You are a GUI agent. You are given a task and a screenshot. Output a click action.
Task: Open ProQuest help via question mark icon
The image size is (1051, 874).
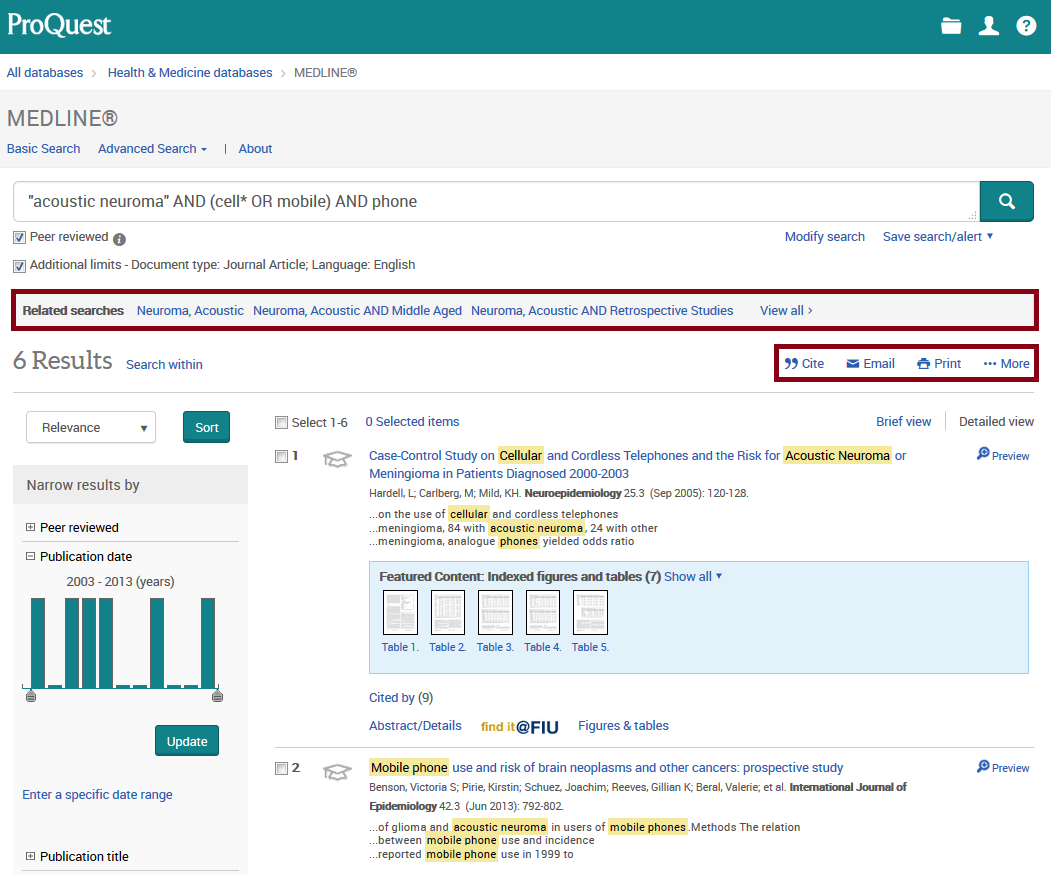1026,27
